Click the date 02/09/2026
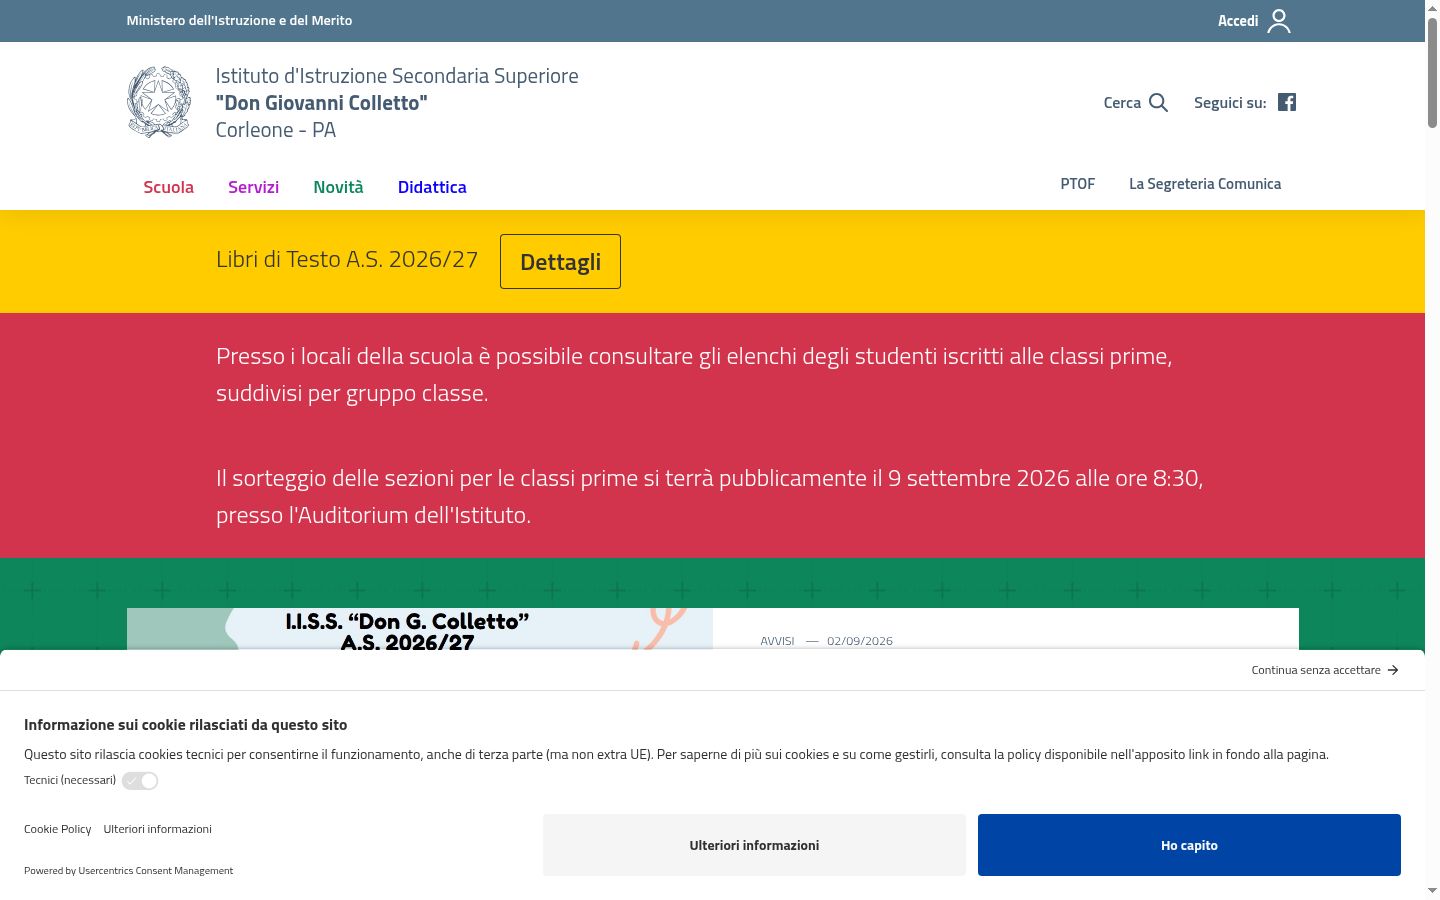The height and width of the screenshot is (900, 1440). 860,641
